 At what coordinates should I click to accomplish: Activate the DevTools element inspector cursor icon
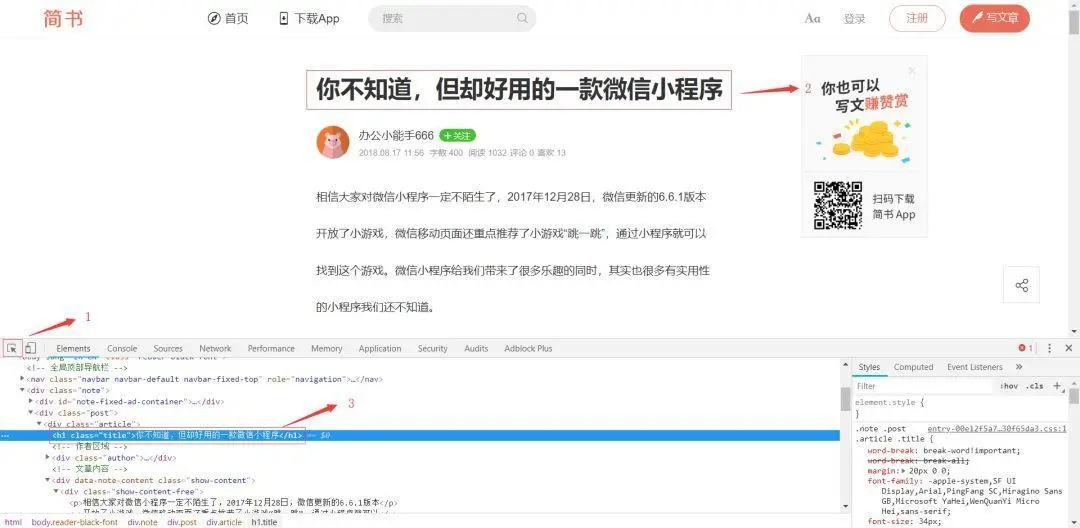[12, 348]
